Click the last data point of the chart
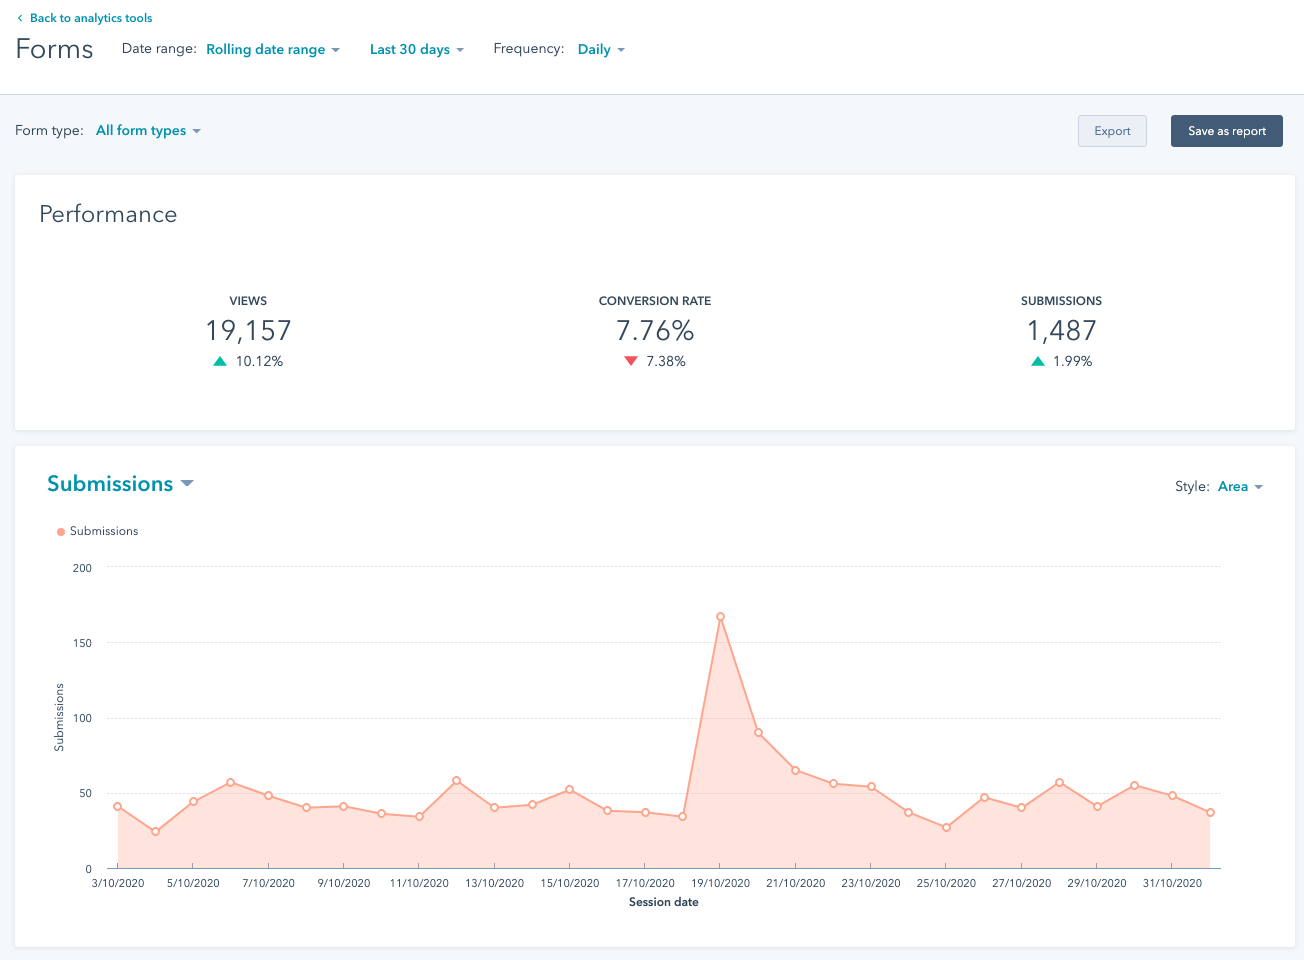 (1210, 813)
